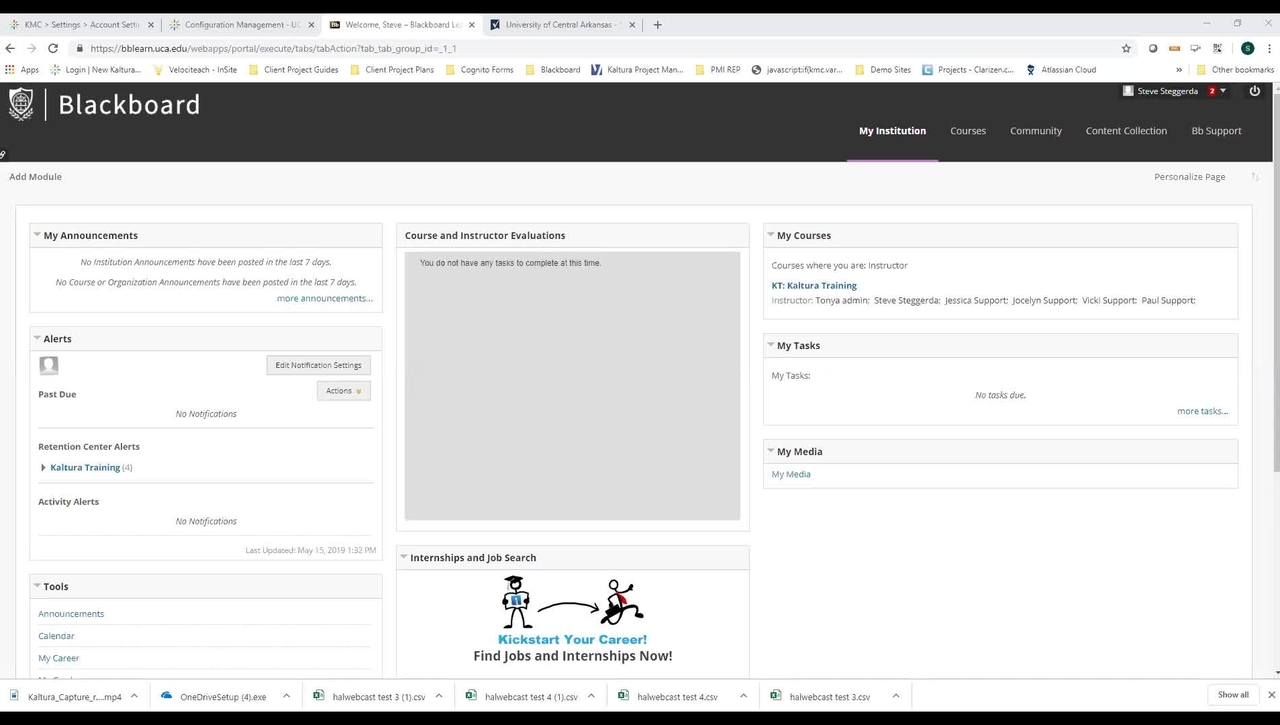Collapse the My Courses module
The width and height of the screenshot is (1280, 725).
[771, 235]
